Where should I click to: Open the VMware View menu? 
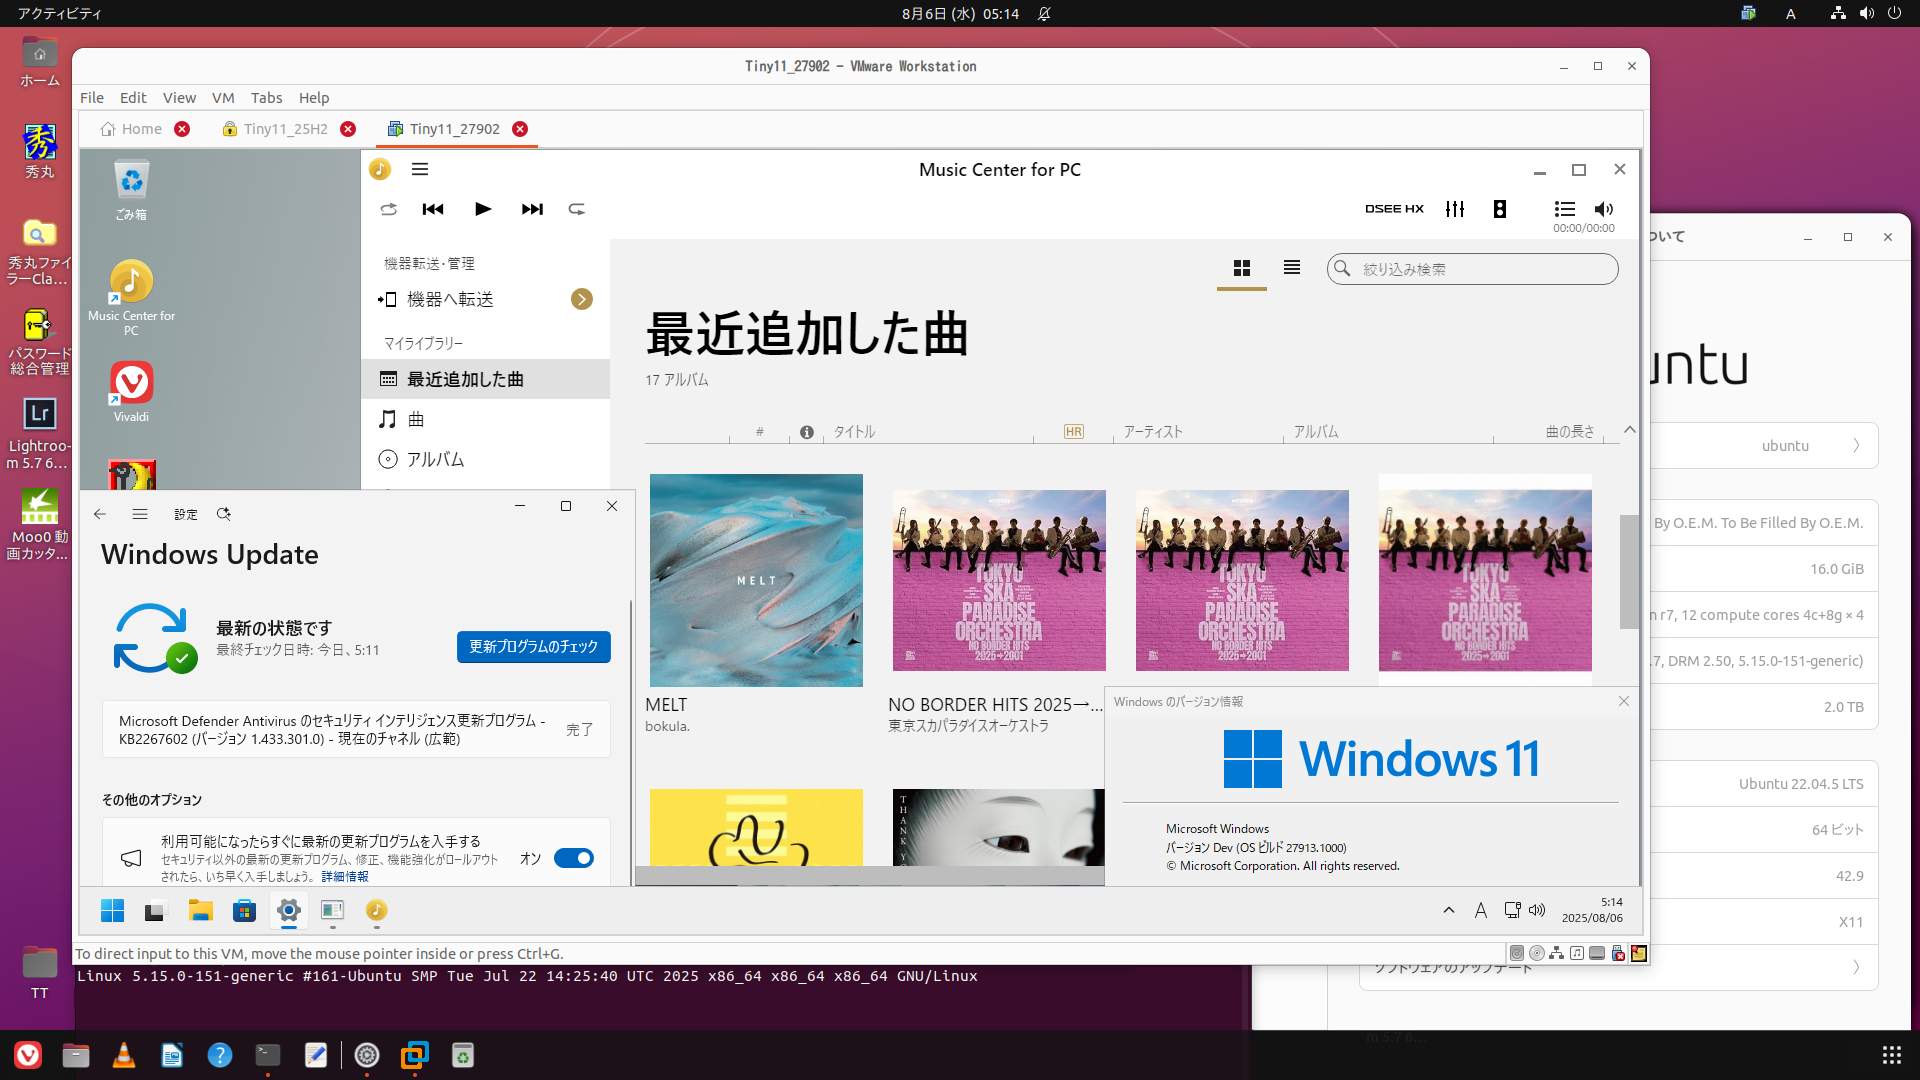pos(180,98)
